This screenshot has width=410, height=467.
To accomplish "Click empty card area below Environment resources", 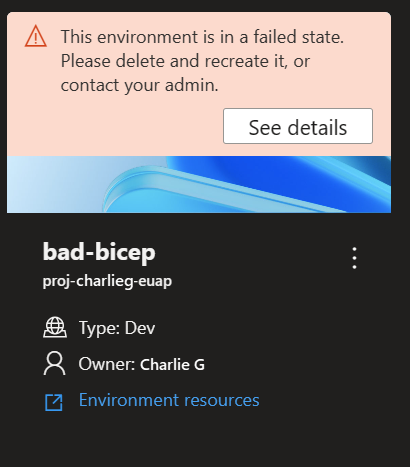I will (x=199, y=437).
